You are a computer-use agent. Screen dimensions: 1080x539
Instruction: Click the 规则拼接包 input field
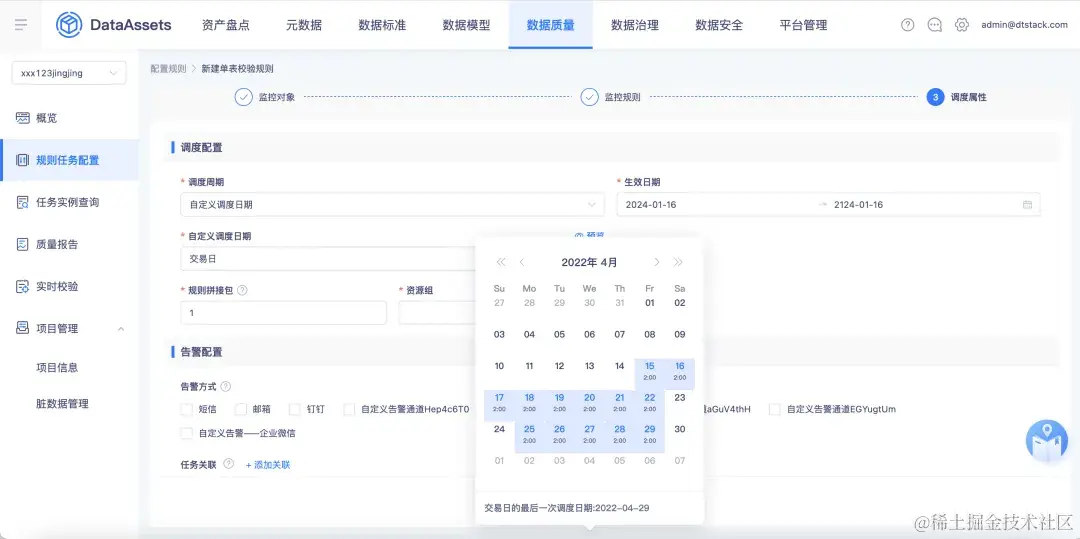point(283,313)
